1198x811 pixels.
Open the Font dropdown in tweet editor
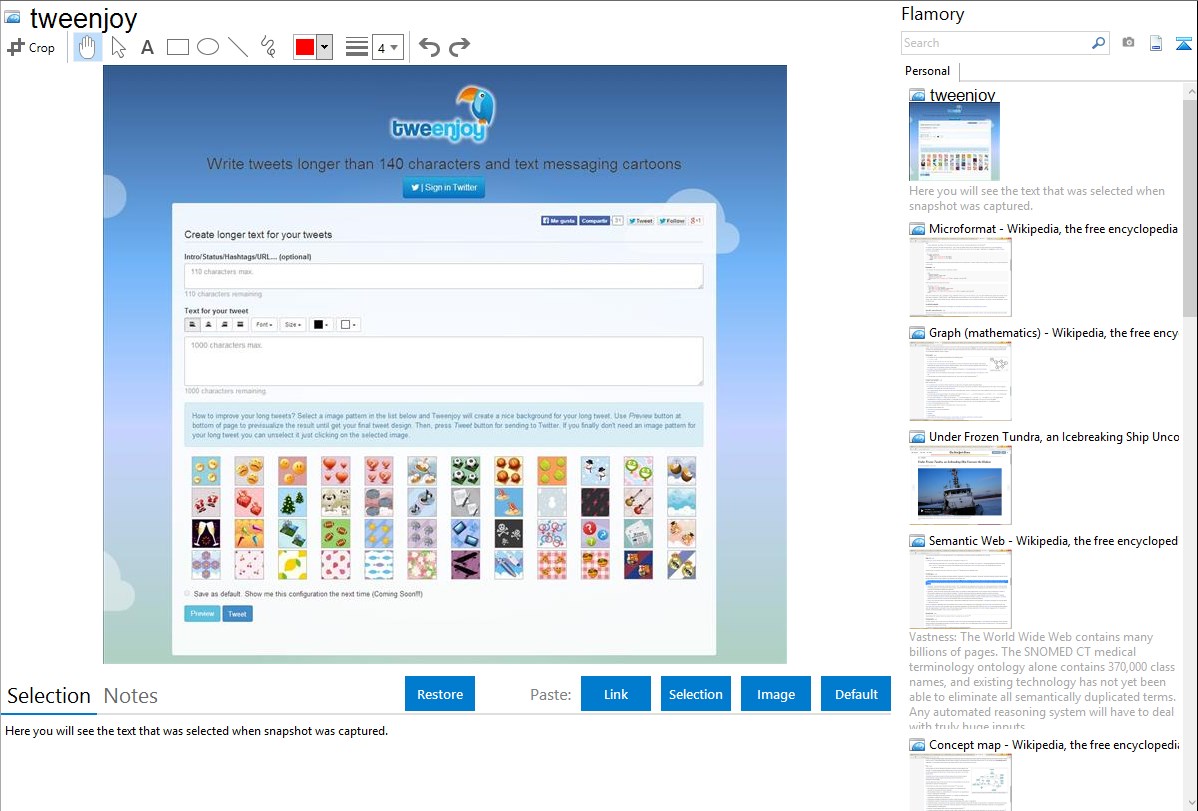coord(264,325)
